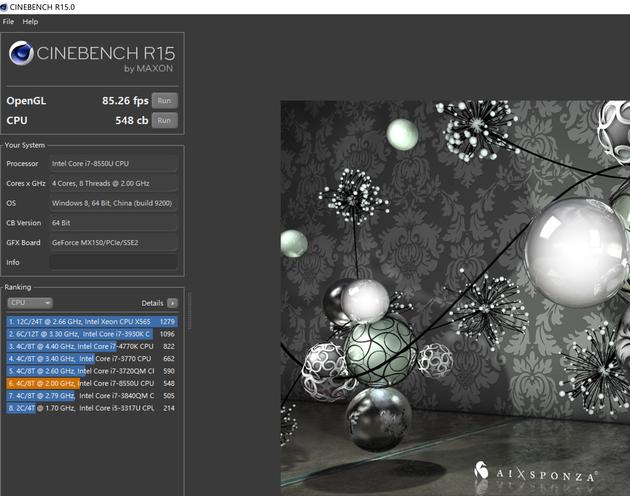Click the Cores x GHz field
This screenshot has height=496, width=630.
113,183
